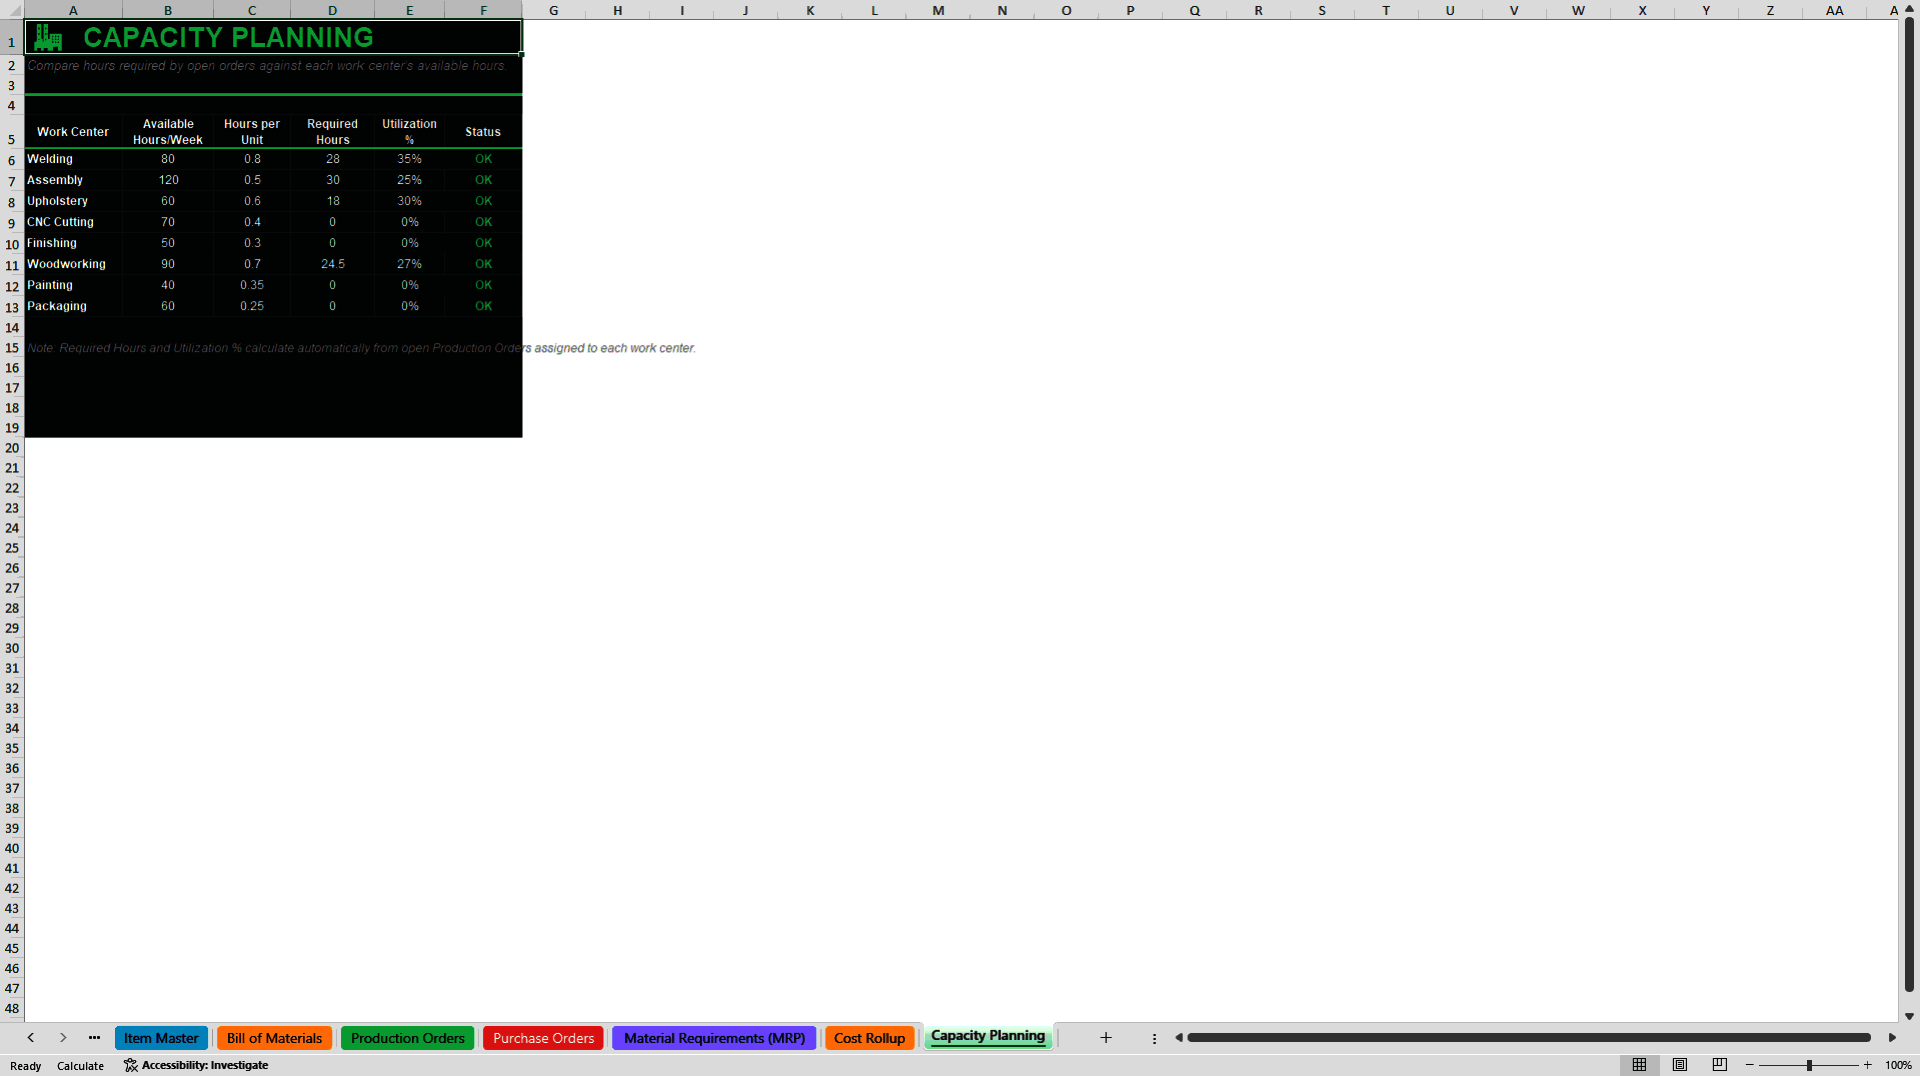Switch to Normal view in status bar
Screen dimensions: 1920x1076
pyautogui.click(x=1639, y=1065)
